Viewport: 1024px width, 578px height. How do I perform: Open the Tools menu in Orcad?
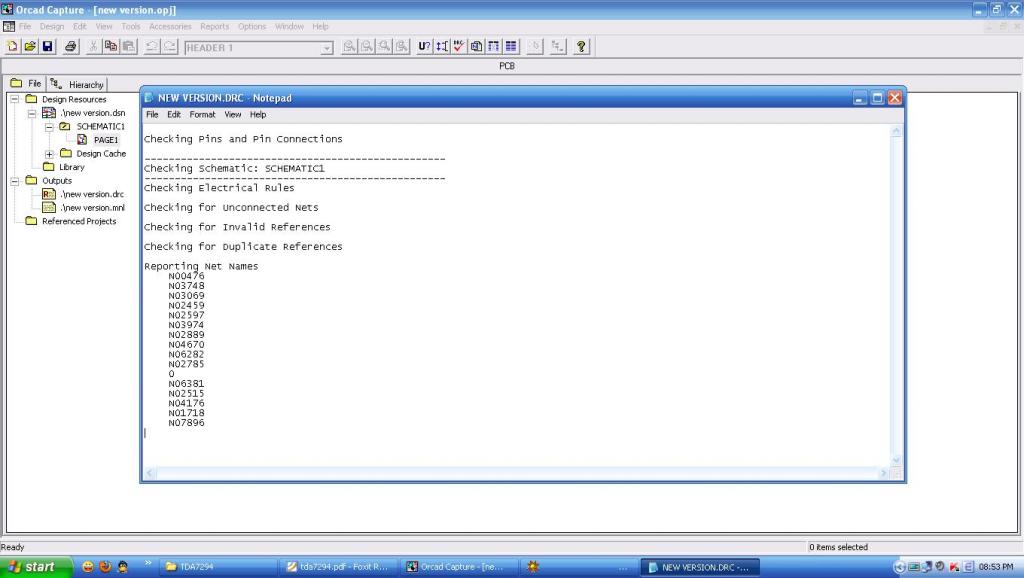(131, 26)
